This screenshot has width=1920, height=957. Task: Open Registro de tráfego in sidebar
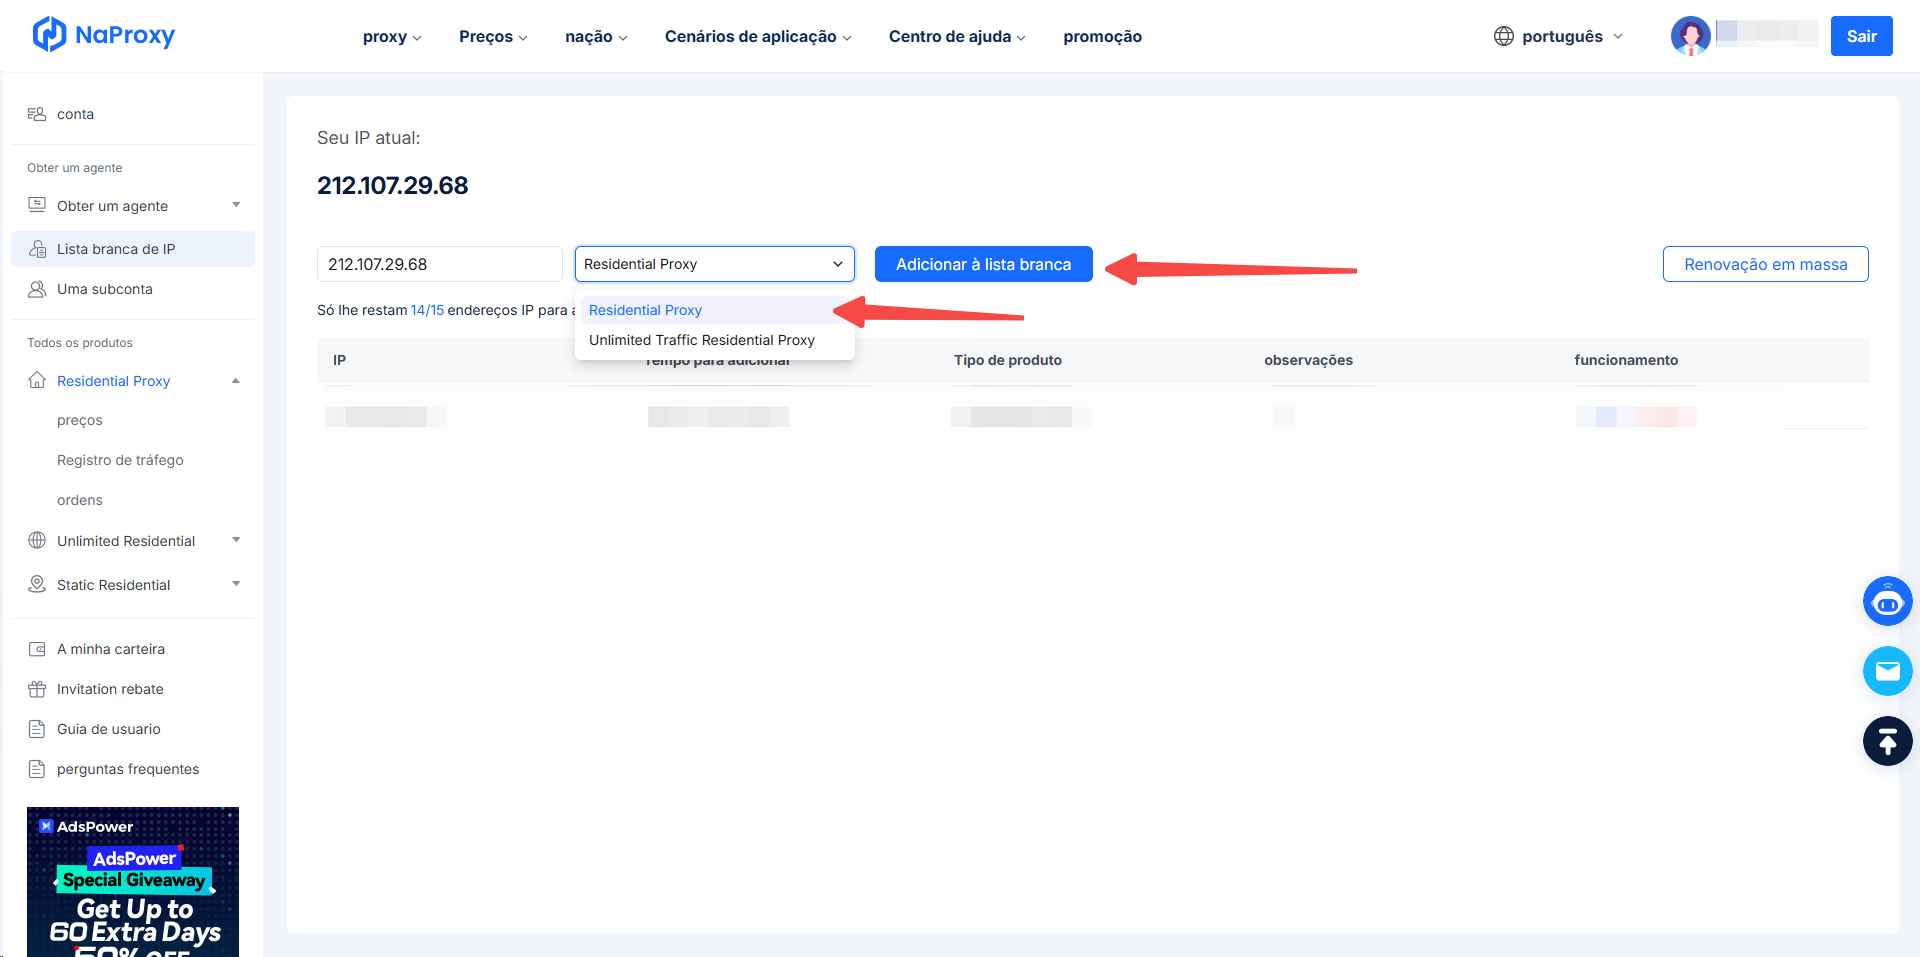pyautogui.click(x=120, y=460)
